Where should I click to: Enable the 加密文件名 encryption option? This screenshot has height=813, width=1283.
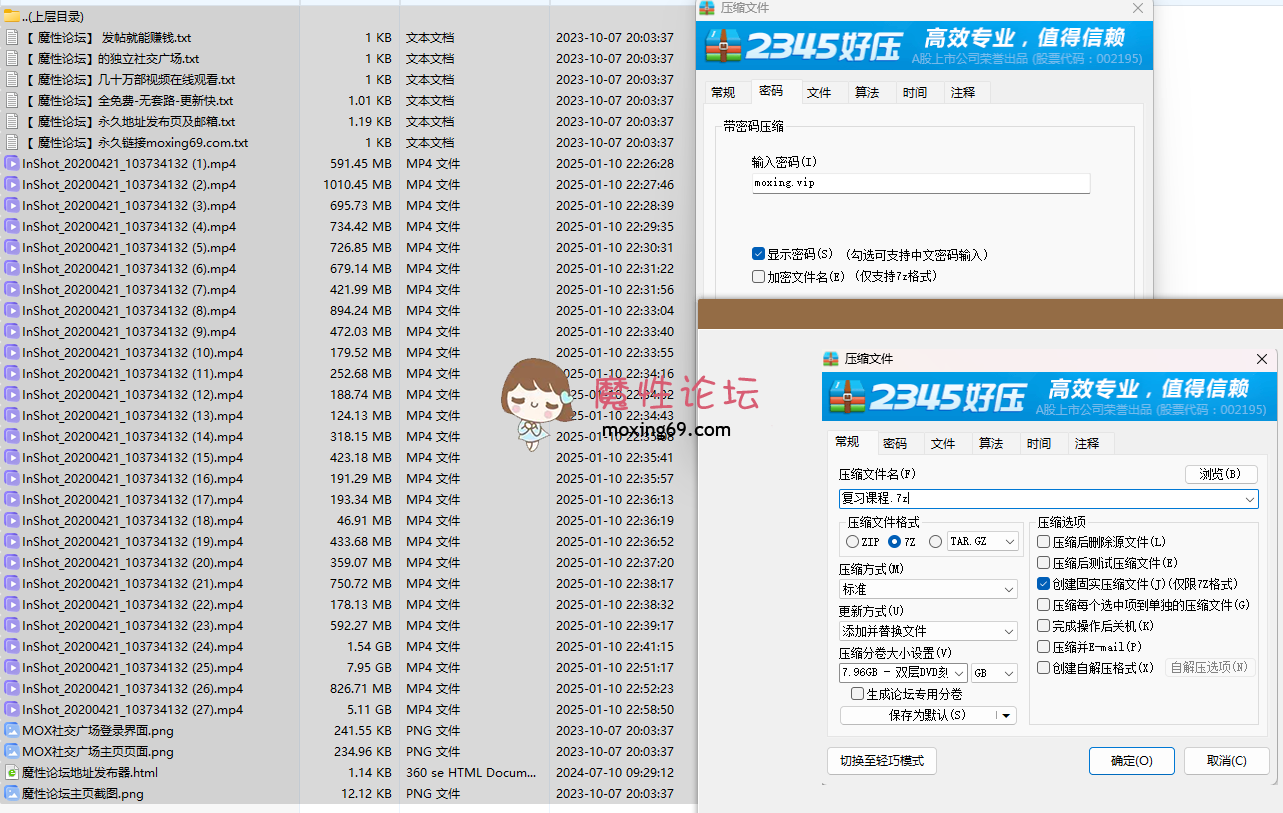click(x=758, y=277)
